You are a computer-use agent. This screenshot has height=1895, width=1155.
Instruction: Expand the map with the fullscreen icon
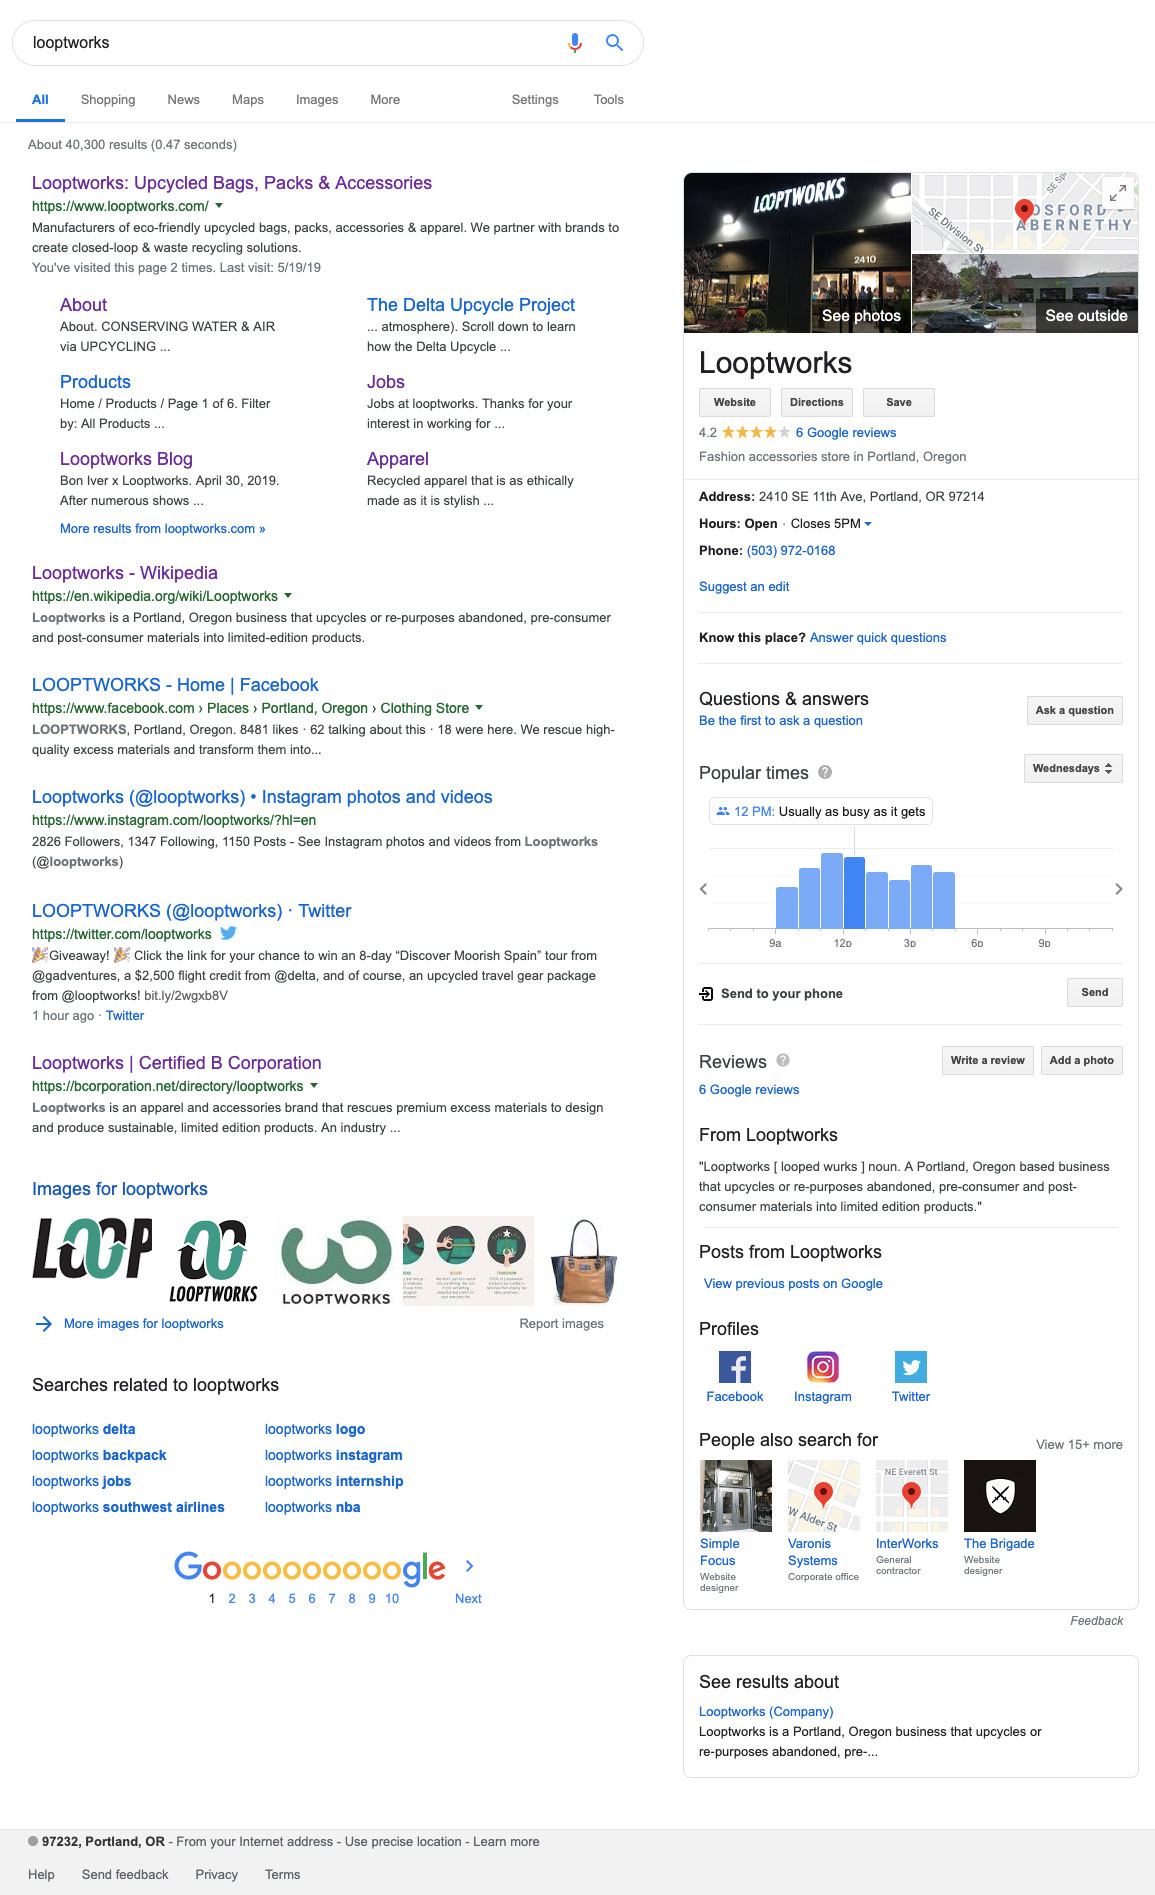(x=1118, y=192)
